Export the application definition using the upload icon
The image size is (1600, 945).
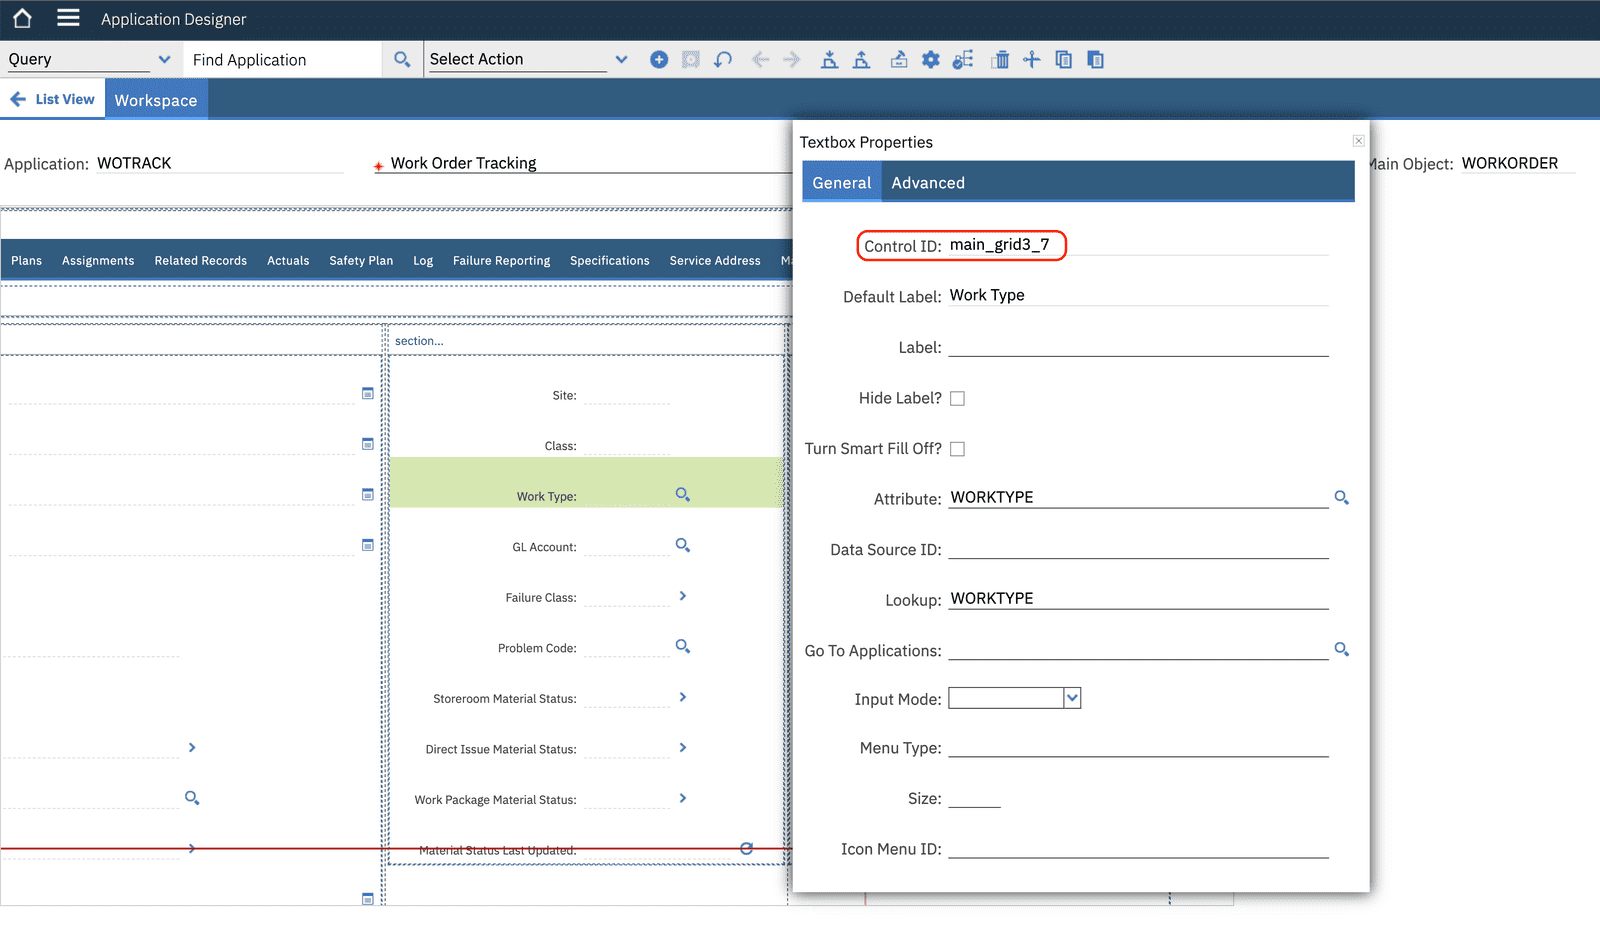861,59
